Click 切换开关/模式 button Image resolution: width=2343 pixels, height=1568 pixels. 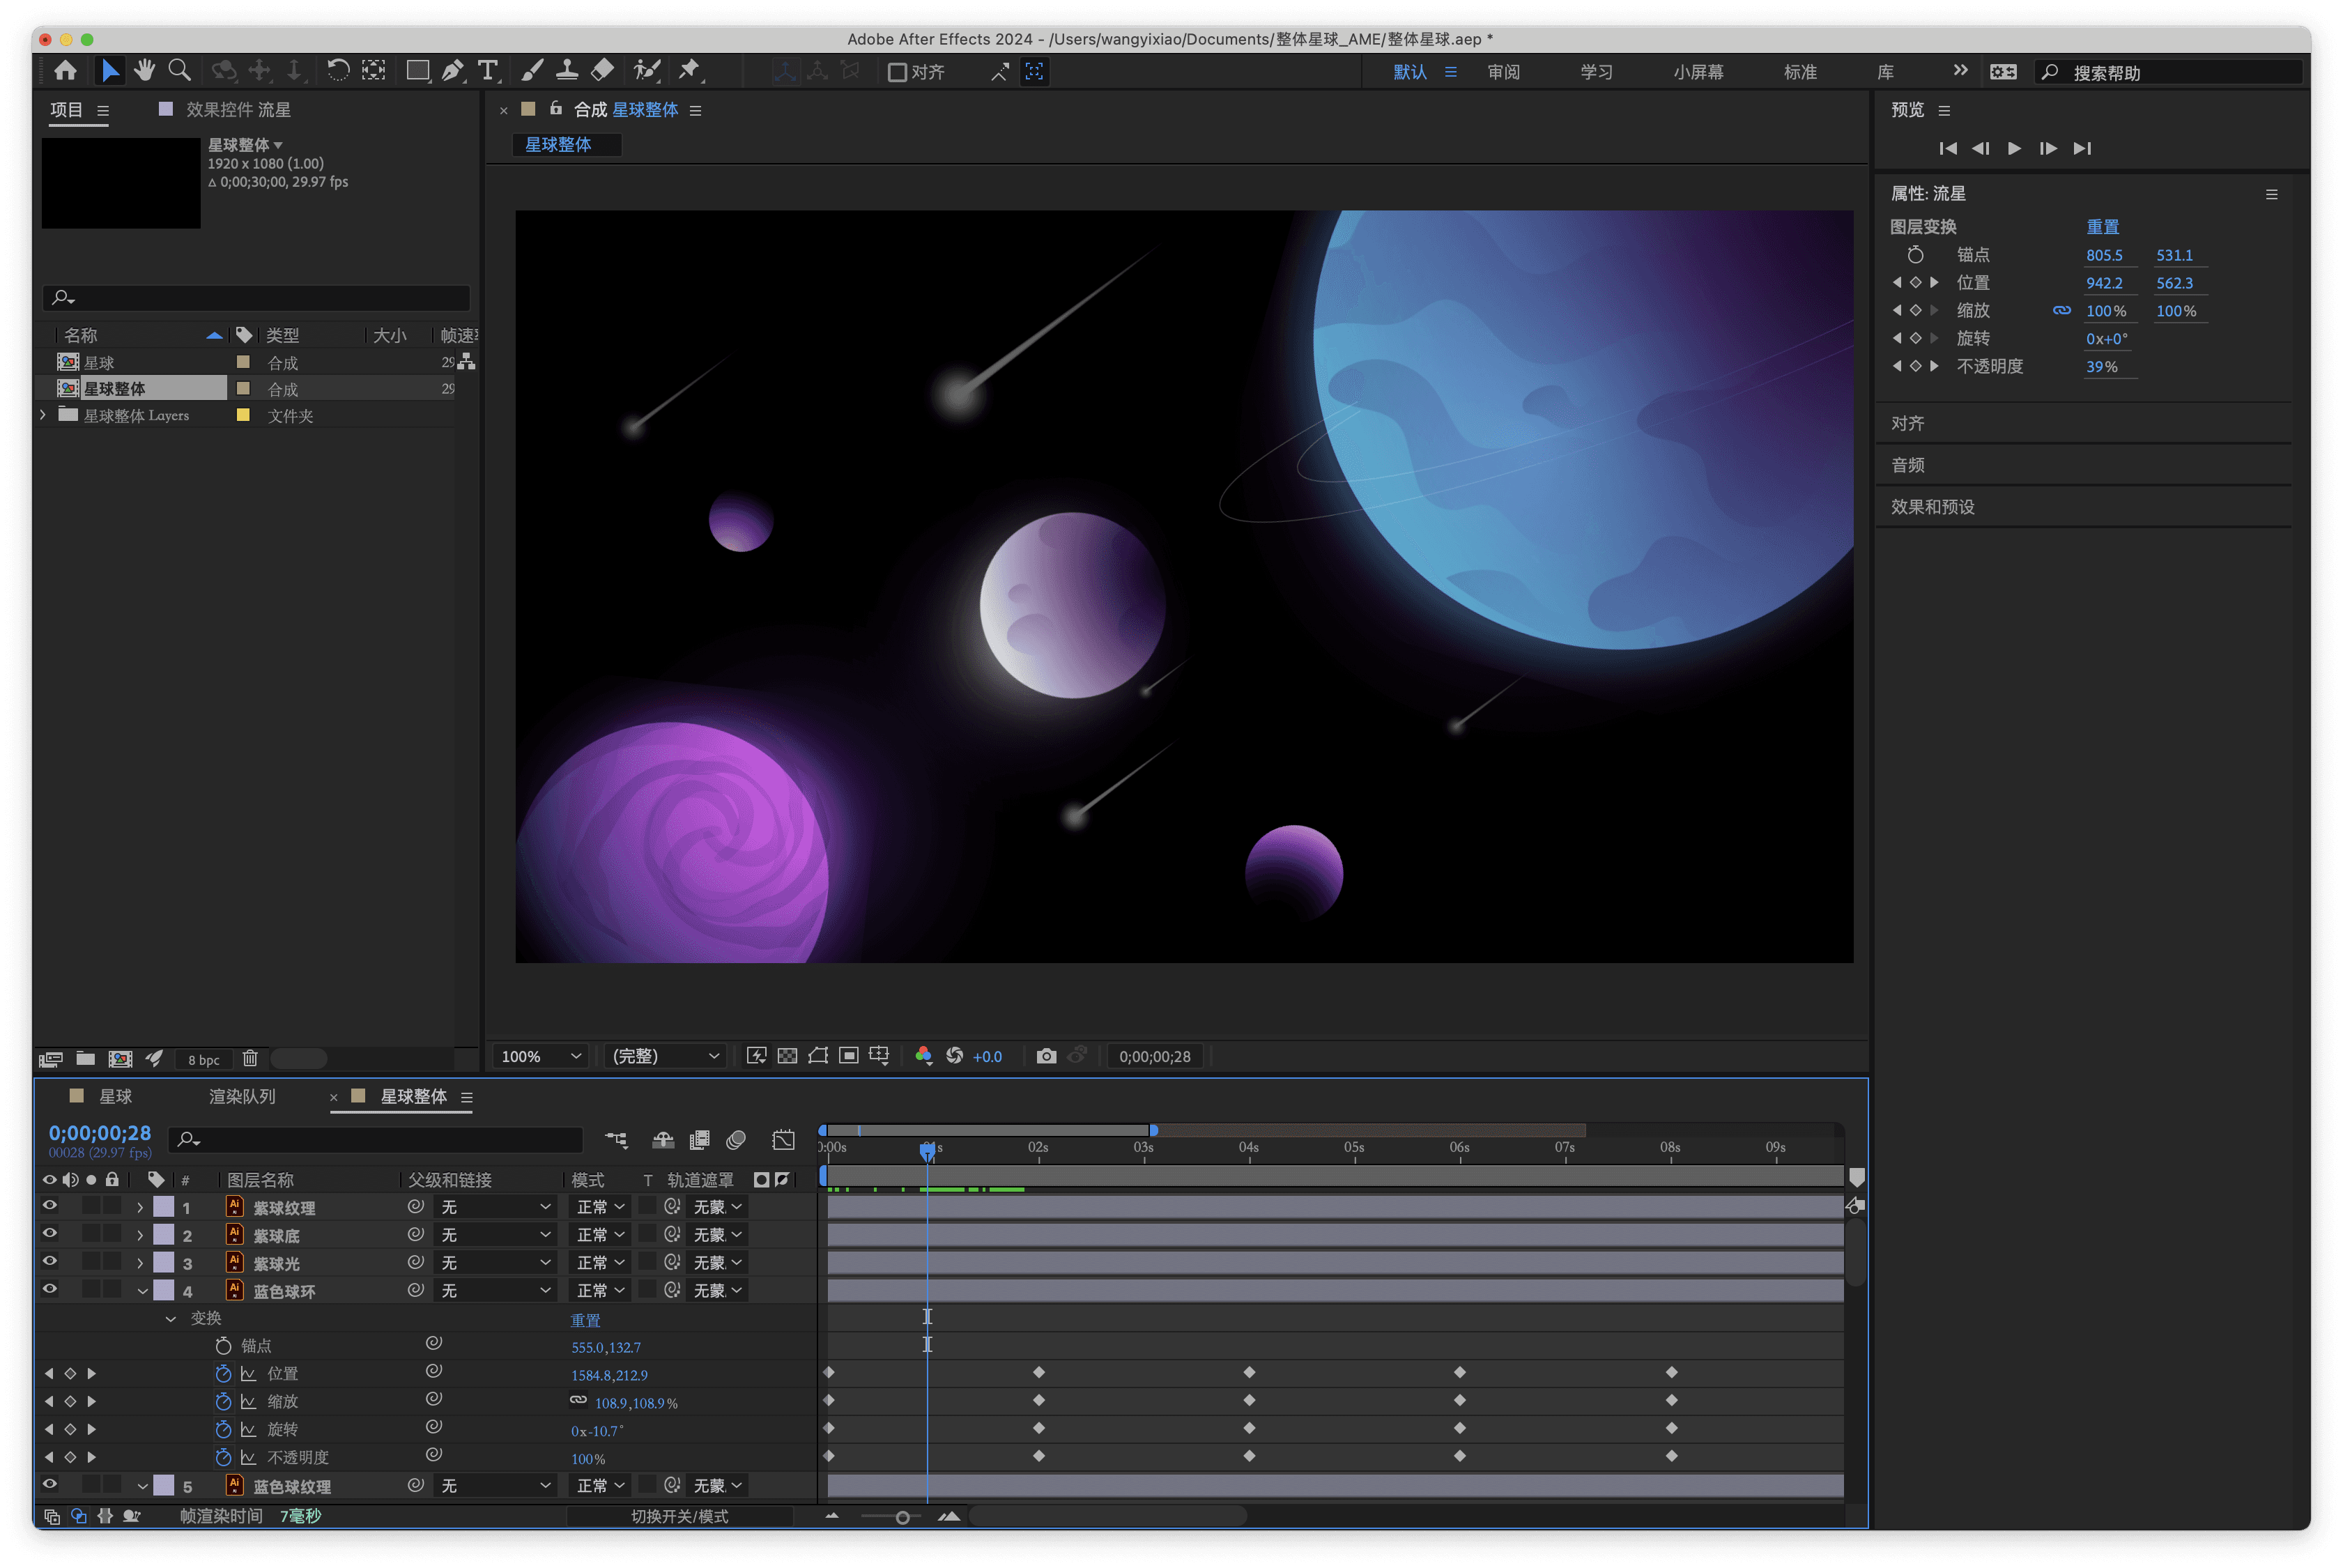click(679, 1516)
